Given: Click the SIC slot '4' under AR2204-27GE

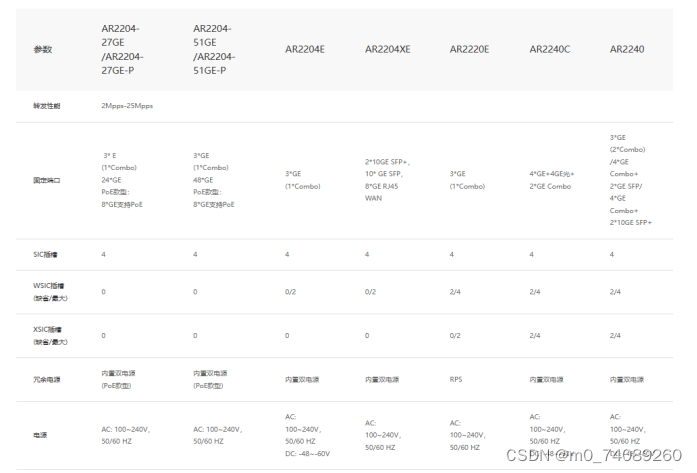Looking at the screenshot, I should (104, 255).
